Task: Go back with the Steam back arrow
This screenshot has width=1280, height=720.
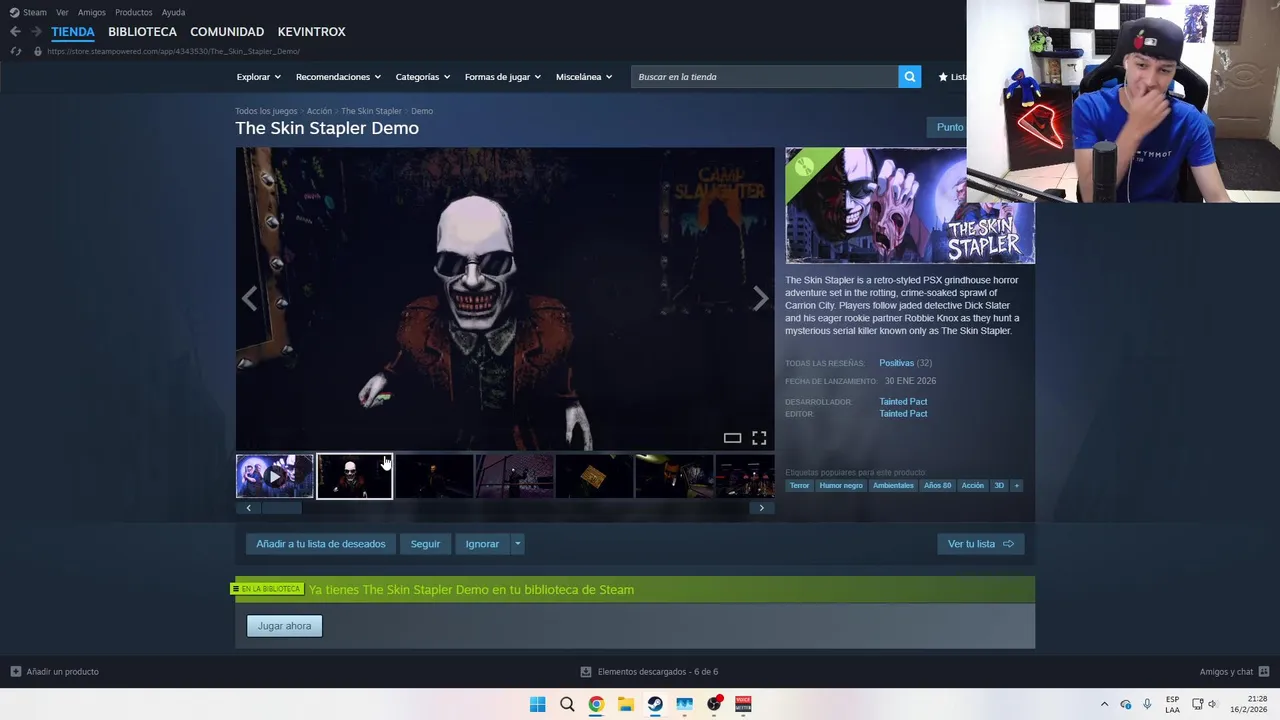Action: coord(15,32)
